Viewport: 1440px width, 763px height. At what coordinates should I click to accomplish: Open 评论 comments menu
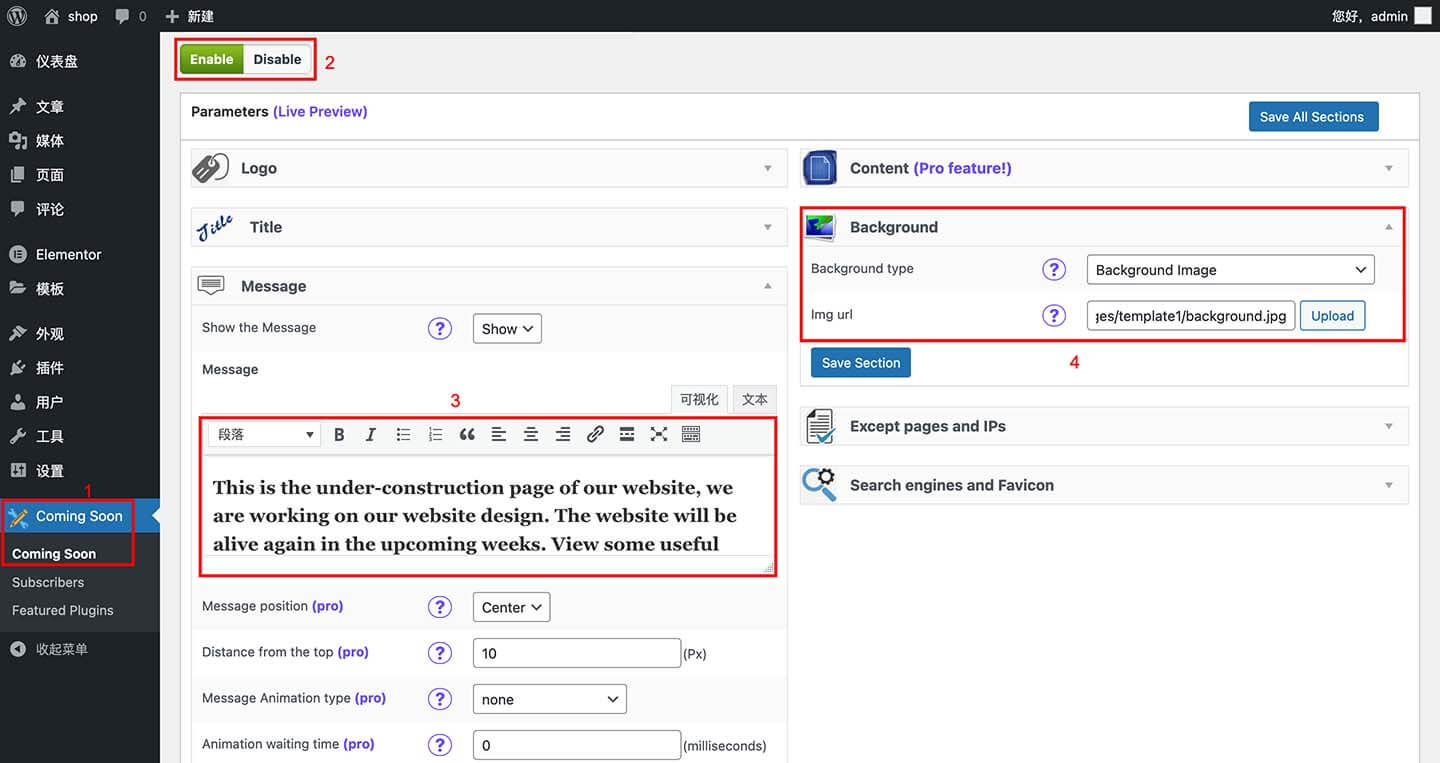pos(80,209)
